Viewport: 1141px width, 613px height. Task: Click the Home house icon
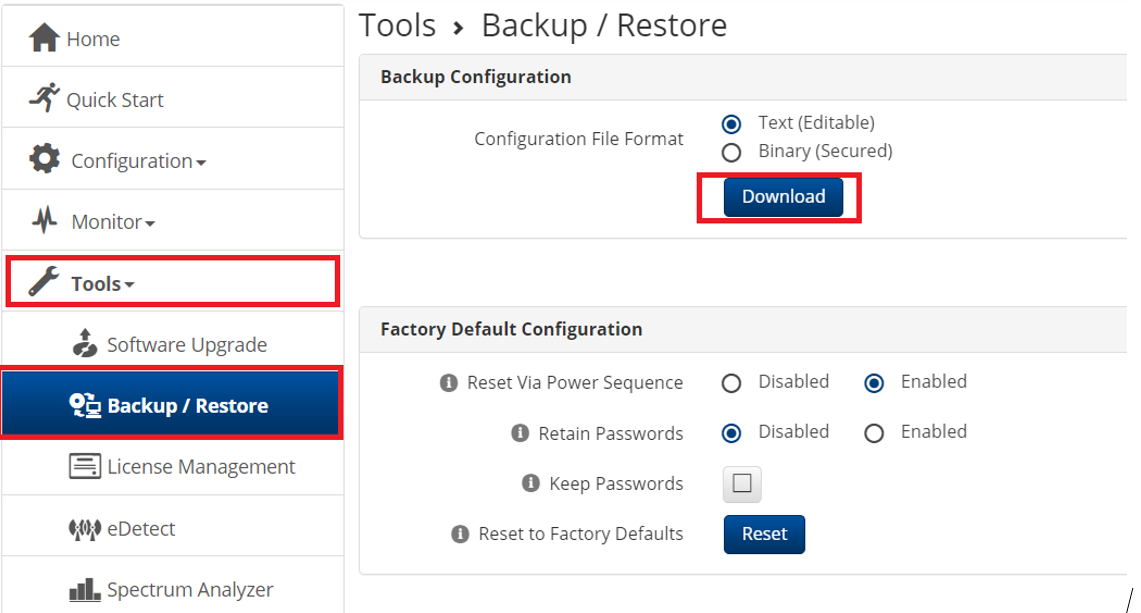click(x=45, y=38)
